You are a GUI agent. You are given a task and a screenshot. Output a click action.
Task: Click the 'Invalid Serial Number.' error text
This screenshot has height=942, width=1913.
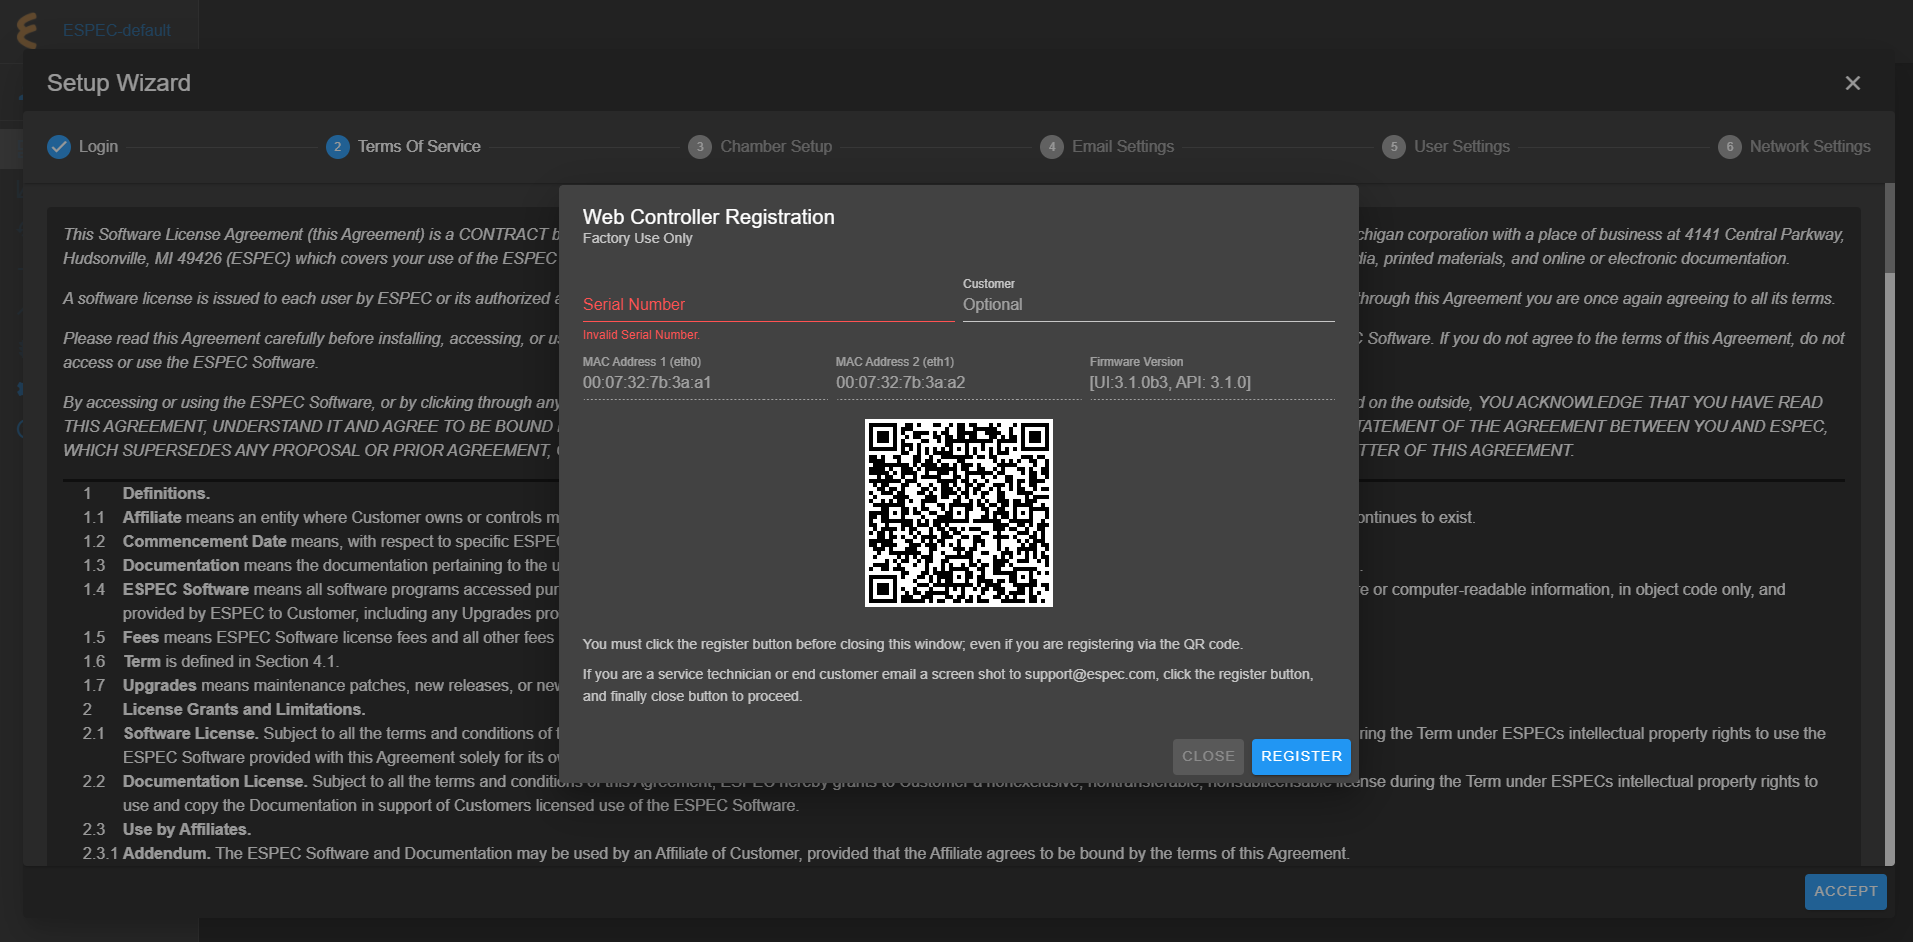pyautogui.click(x=641, y=335)
